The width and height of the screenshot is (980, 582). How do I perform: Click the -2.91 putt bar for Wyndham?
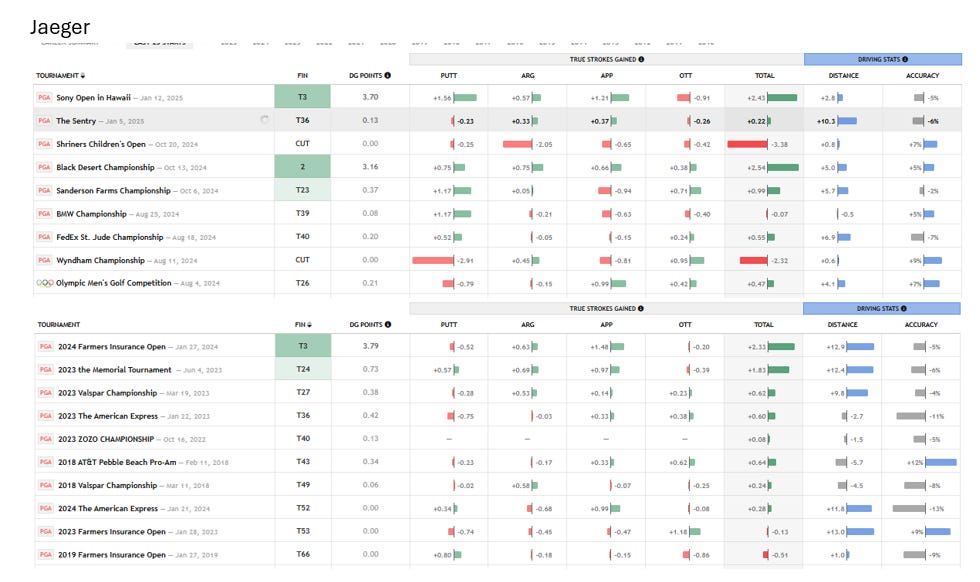(432, 260)
